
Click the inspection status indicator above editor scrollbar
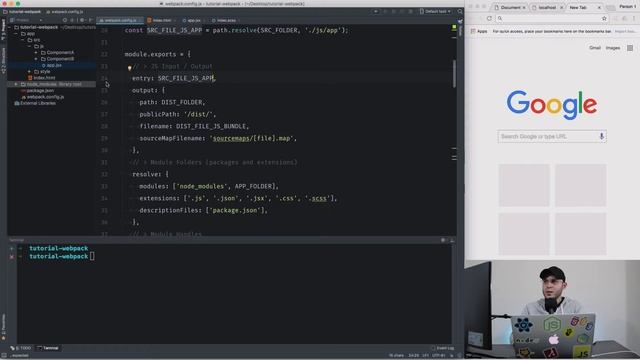[x=454, y=27]
